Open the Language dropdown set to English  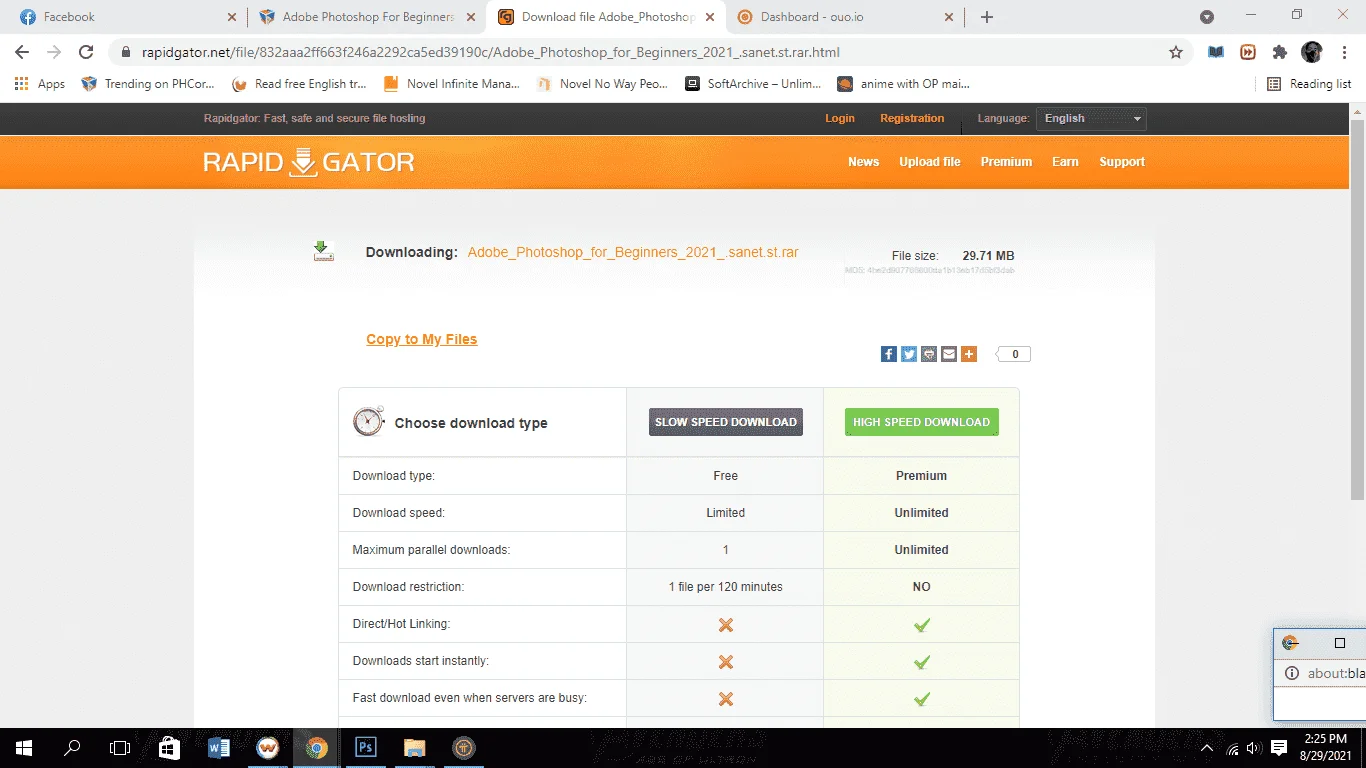click(x=1091, y=118)
